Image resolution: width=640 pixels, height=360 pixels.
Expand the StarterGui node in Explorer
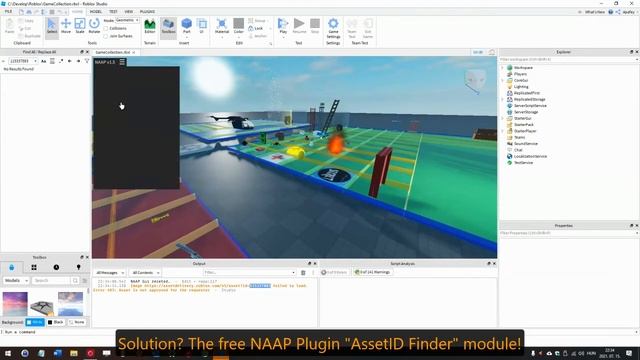503,118
